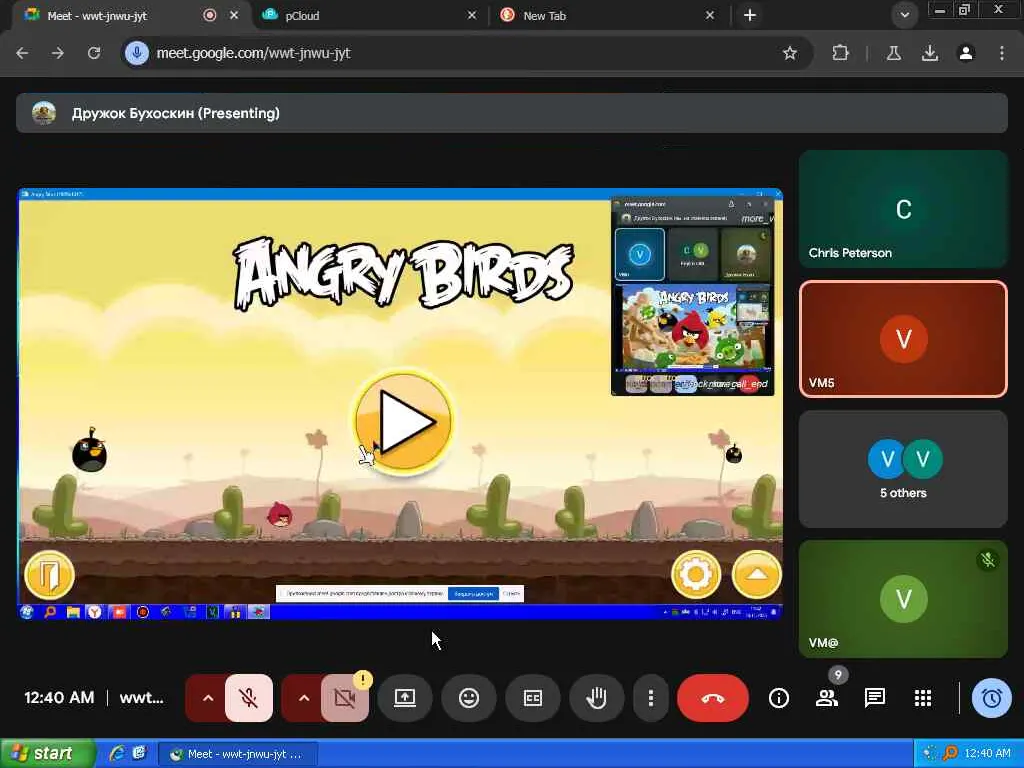Click the system tray search magnifier icon
This screenshot has height=768, width=1024.
(x=951, y=754)
